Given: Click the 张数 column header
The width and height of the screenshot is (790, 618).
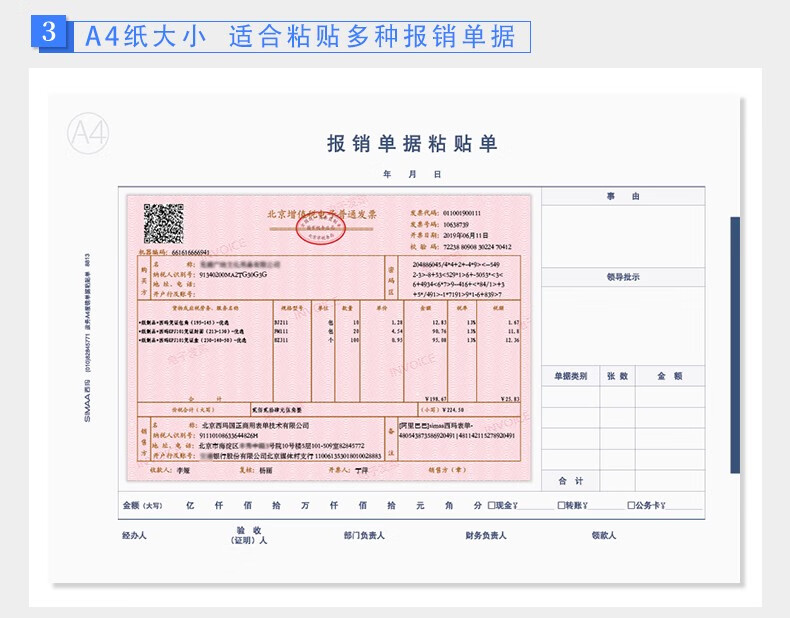Looking at the screenshot, I should tap(617, 376).
